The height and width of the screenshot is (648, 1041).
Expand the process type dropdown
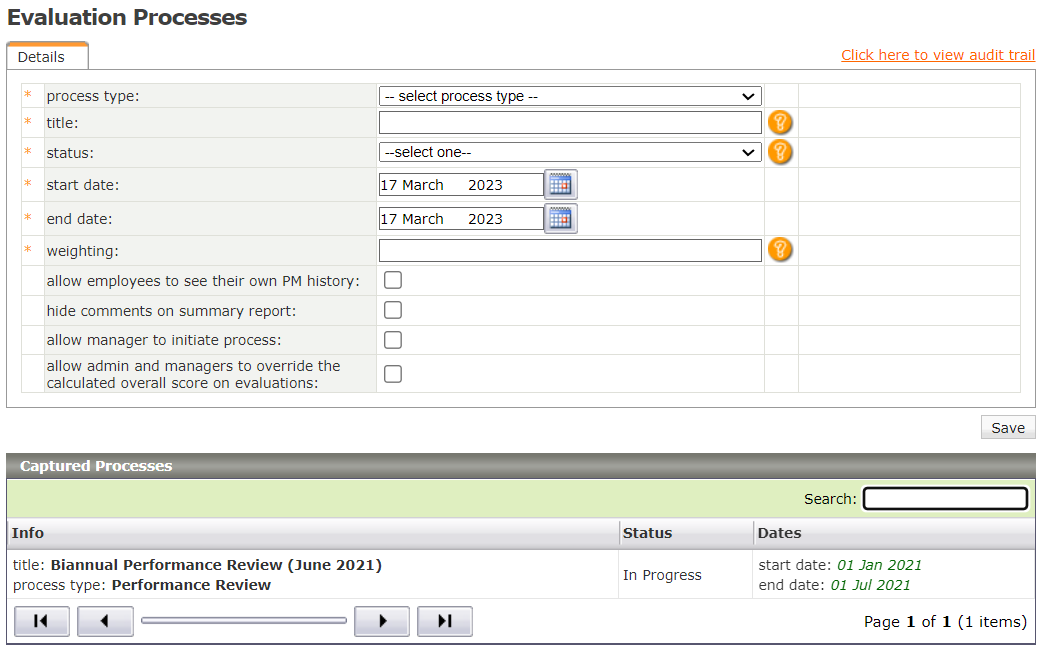click(570, 96)
